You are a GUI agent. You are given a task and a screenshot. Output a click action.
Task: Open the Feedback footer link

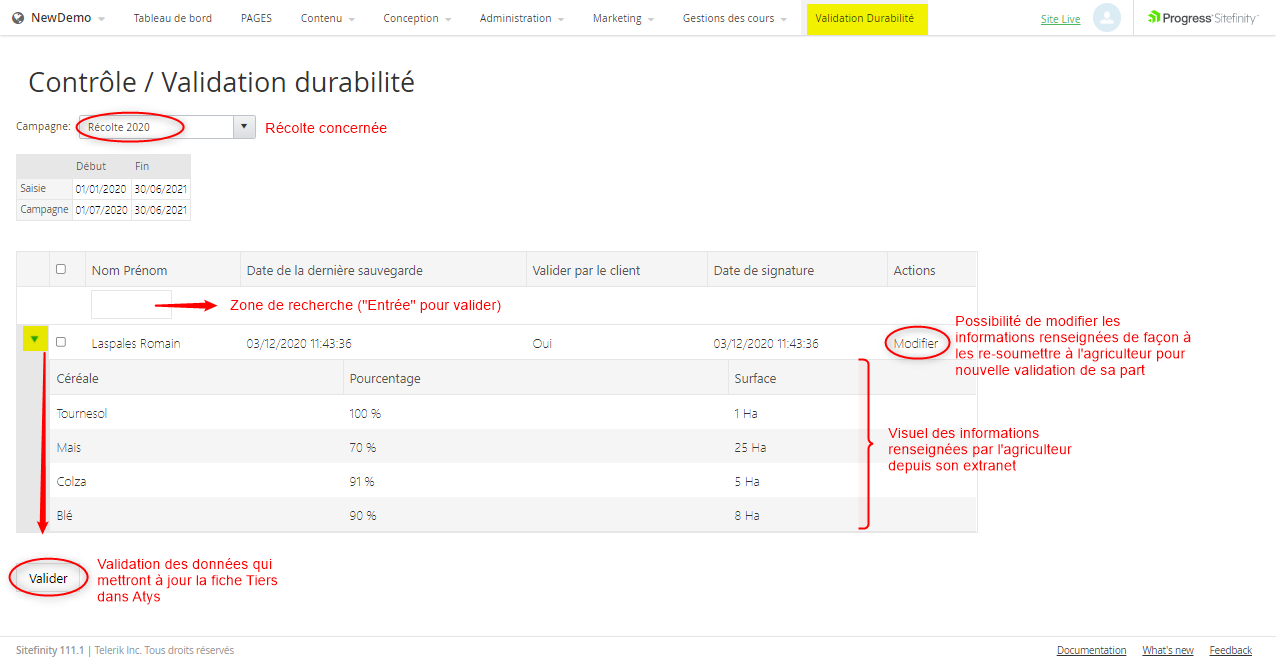(1230, 650)
